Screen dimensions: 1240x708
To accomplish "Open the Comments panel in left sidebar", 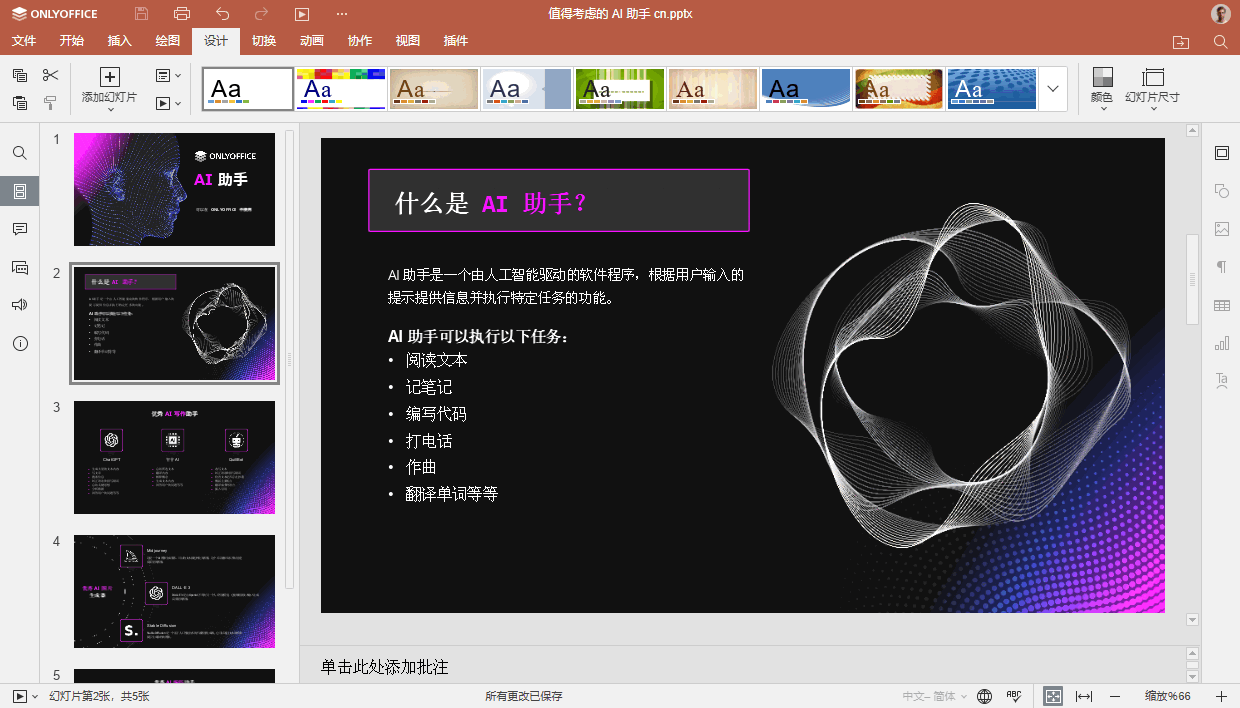I will [x=19, y=228].
